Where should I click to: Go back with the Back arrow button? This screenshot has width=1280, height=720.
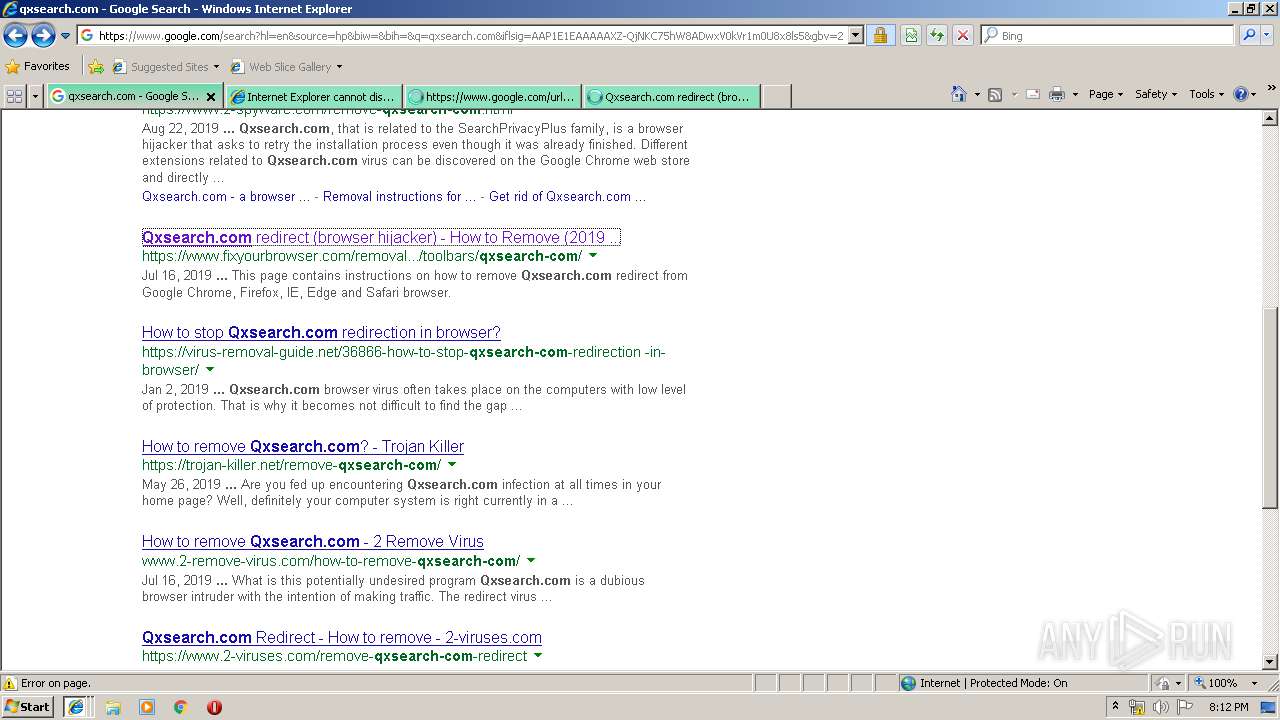(15, 36)
